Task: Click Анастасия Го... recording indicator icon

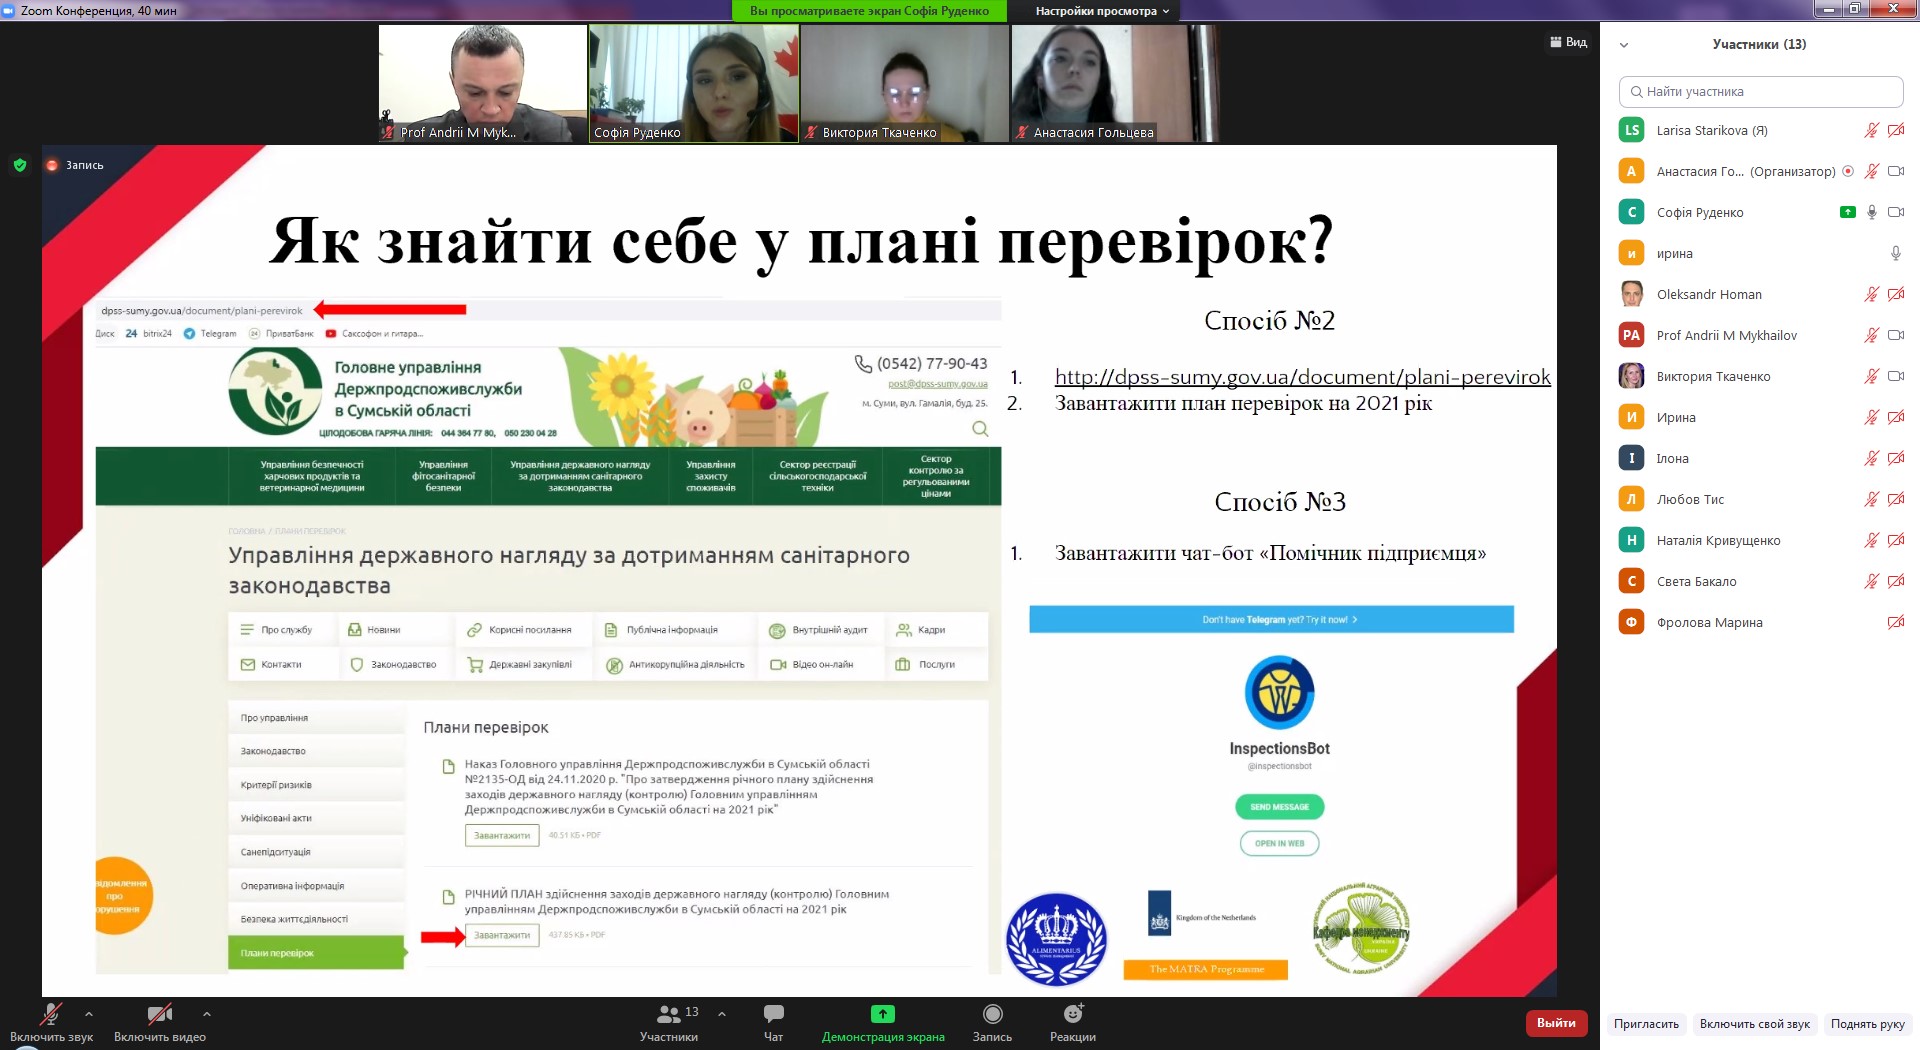Action: tap(1848, 171)
